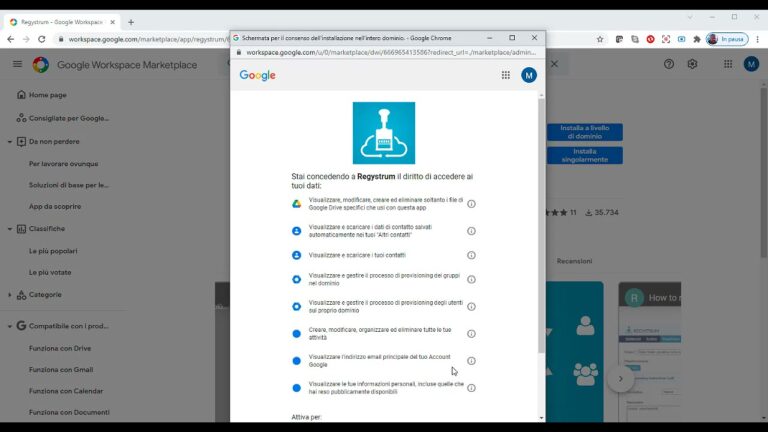The image size is (768, 432).
Task: Click account avatar M in consent popup
Action: pos(528,75)
